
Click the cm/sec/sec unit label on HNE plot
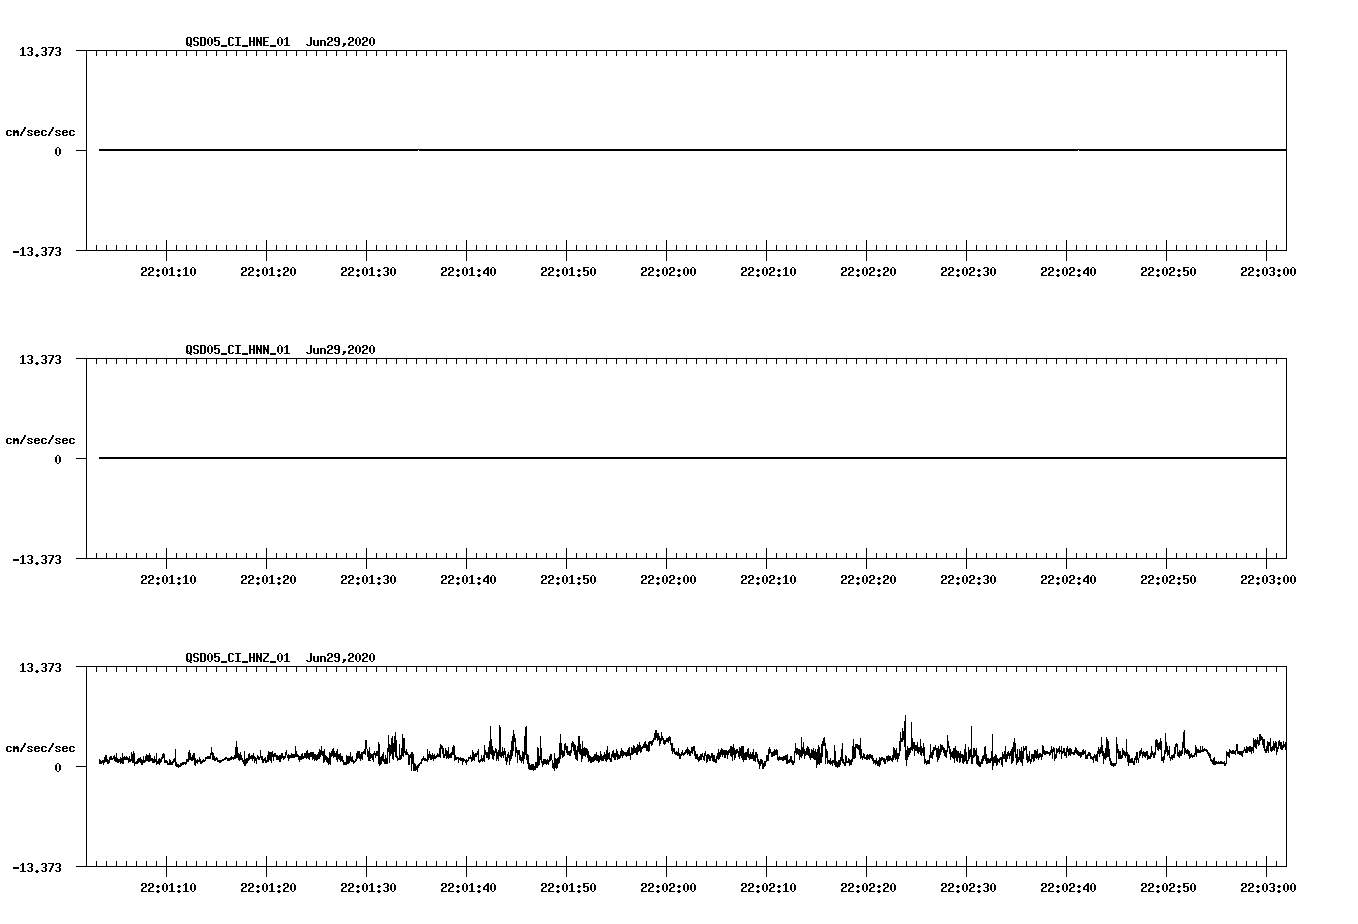click(41, 132)
